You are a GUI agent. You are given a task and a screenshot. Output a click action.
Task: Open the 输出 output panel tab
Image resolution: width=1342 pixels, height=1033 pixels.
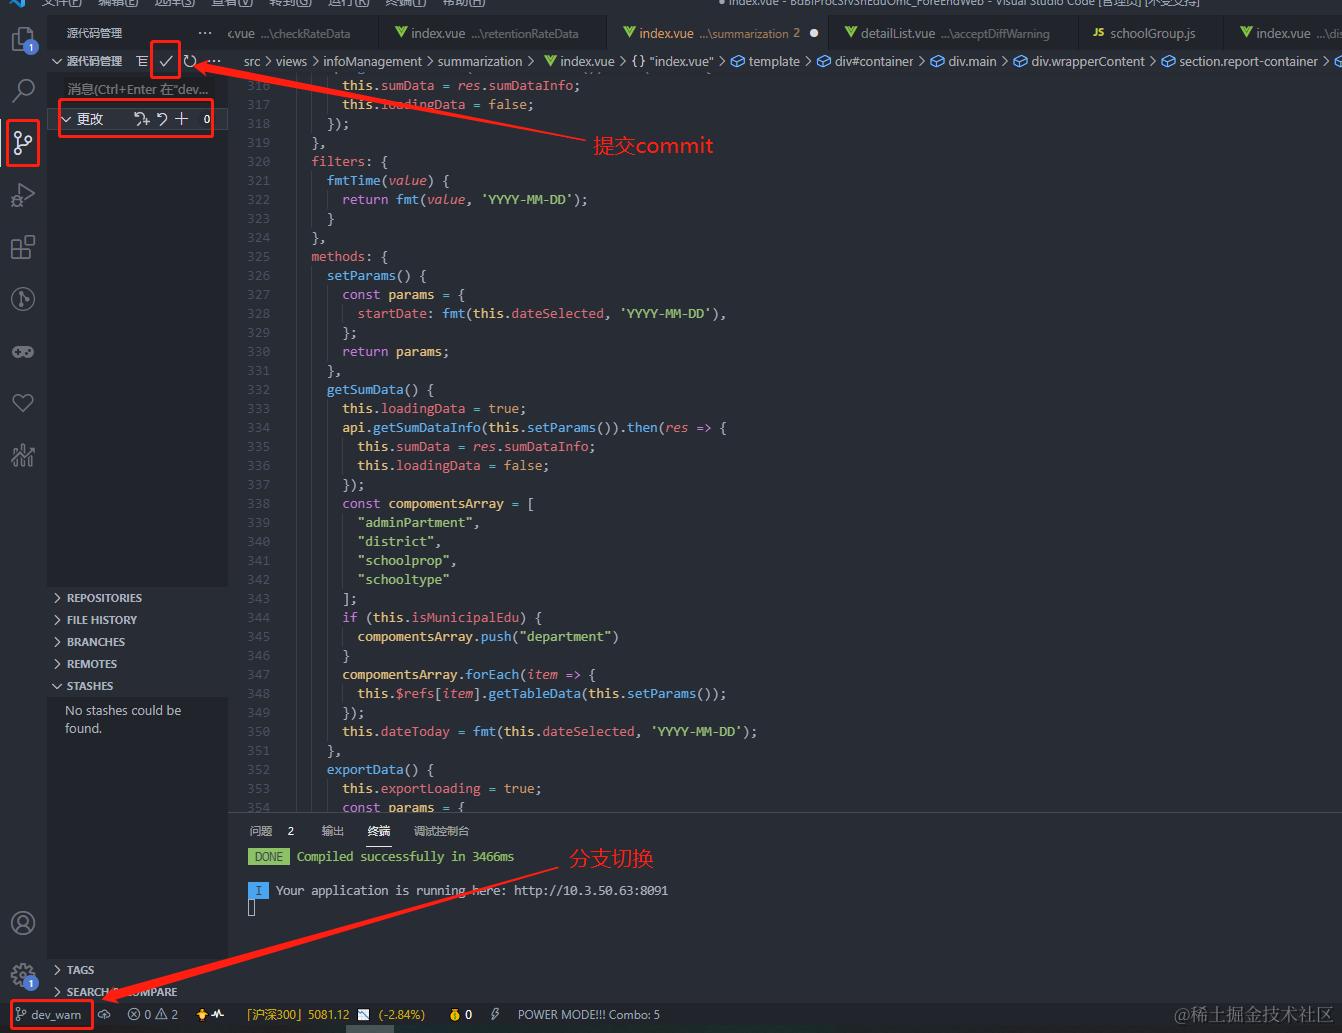click(333, 831)
